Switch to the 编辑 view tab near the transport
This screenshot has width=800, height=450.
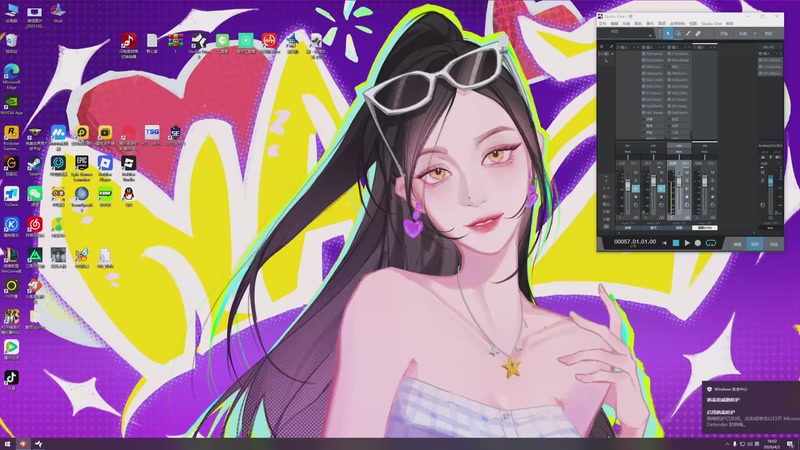tap(737, 244)
